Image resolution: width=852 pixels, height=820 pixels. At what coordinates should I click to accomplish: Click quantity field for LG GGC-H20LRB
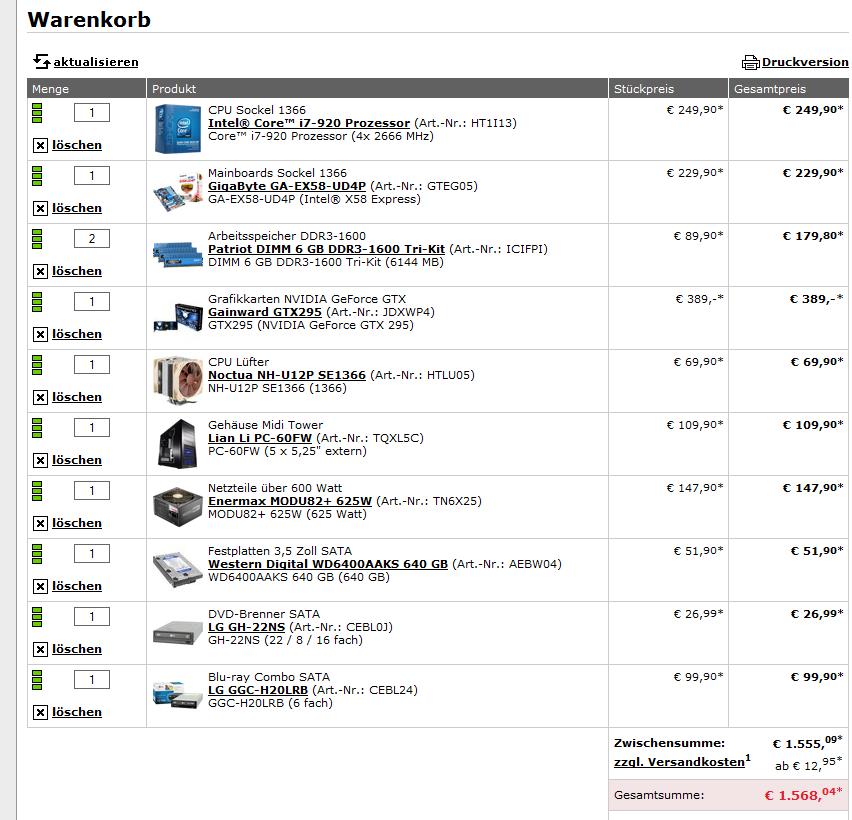click(92, 680)
